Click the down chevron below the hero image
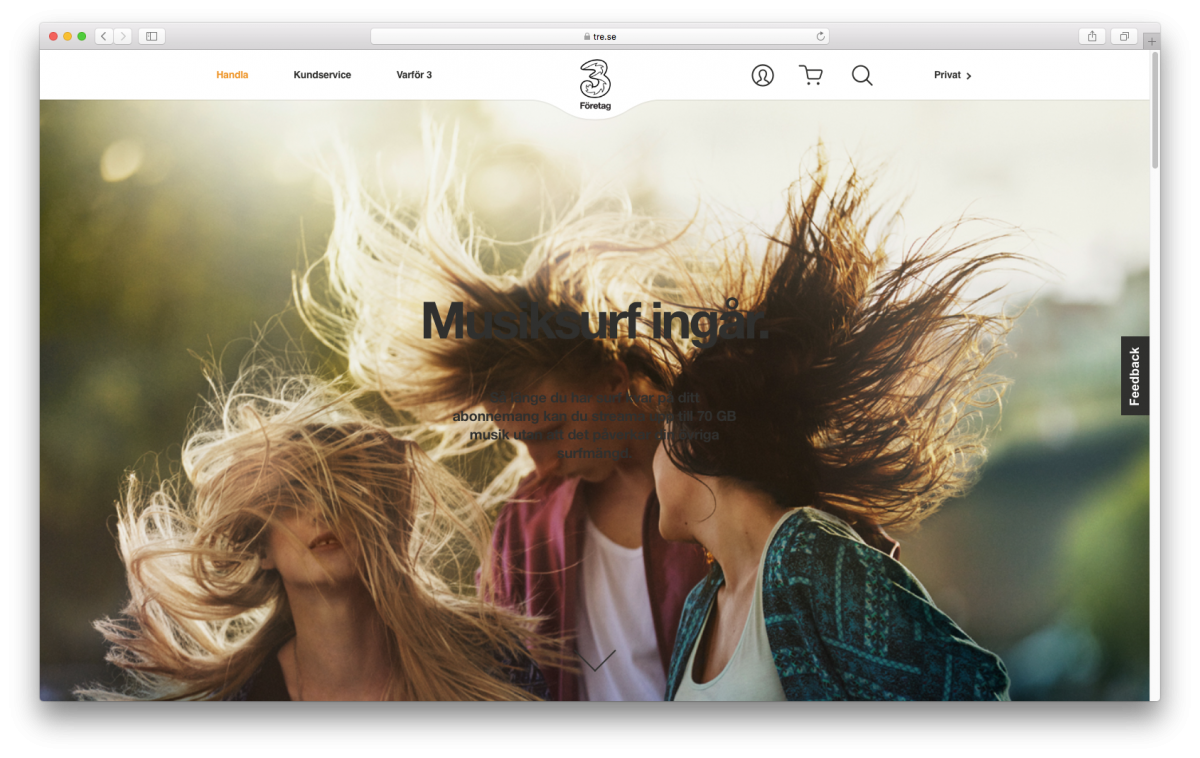Image resolution: width=1200 pixels, height=758 pixels. [596, 660]
